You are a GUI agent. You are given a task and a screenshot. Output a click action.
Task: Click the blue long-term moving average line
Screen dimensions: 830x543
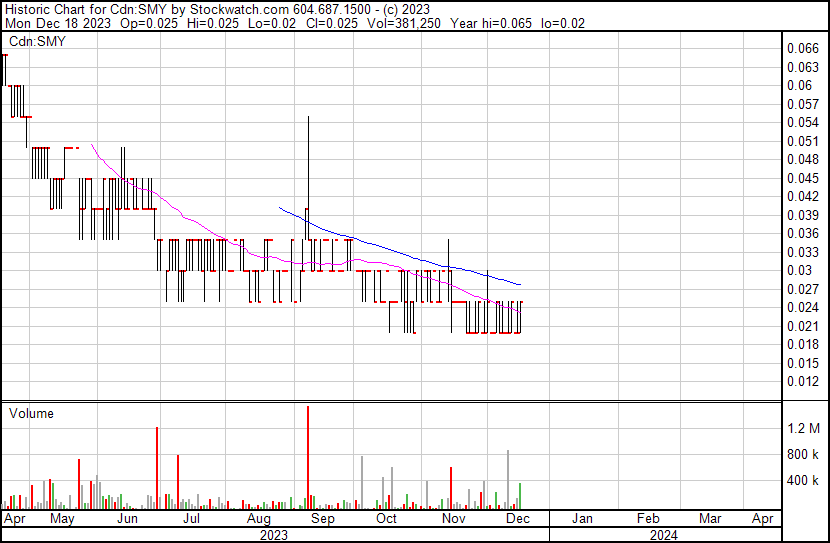pos(400,252)
